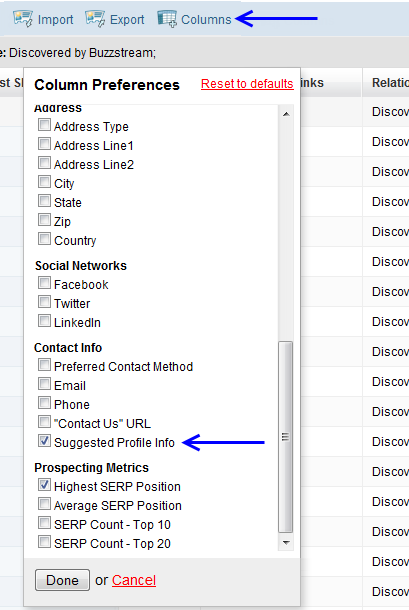Tick the Twitter checkbox
This screenshot has width=409, height=610.
coord(44,302)
